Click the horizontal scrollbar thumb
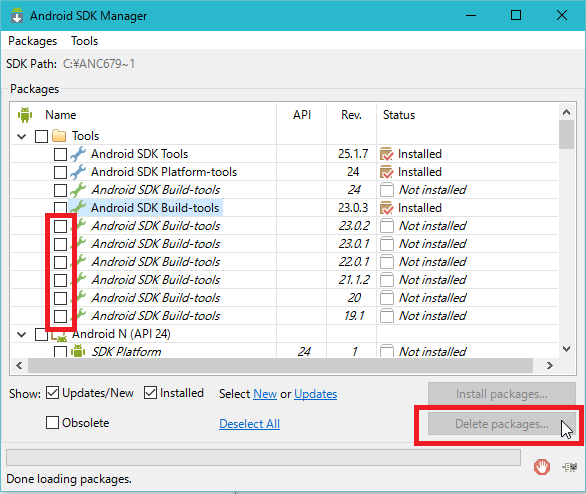This screenshot has height=494, width=586. click(280, 365)
